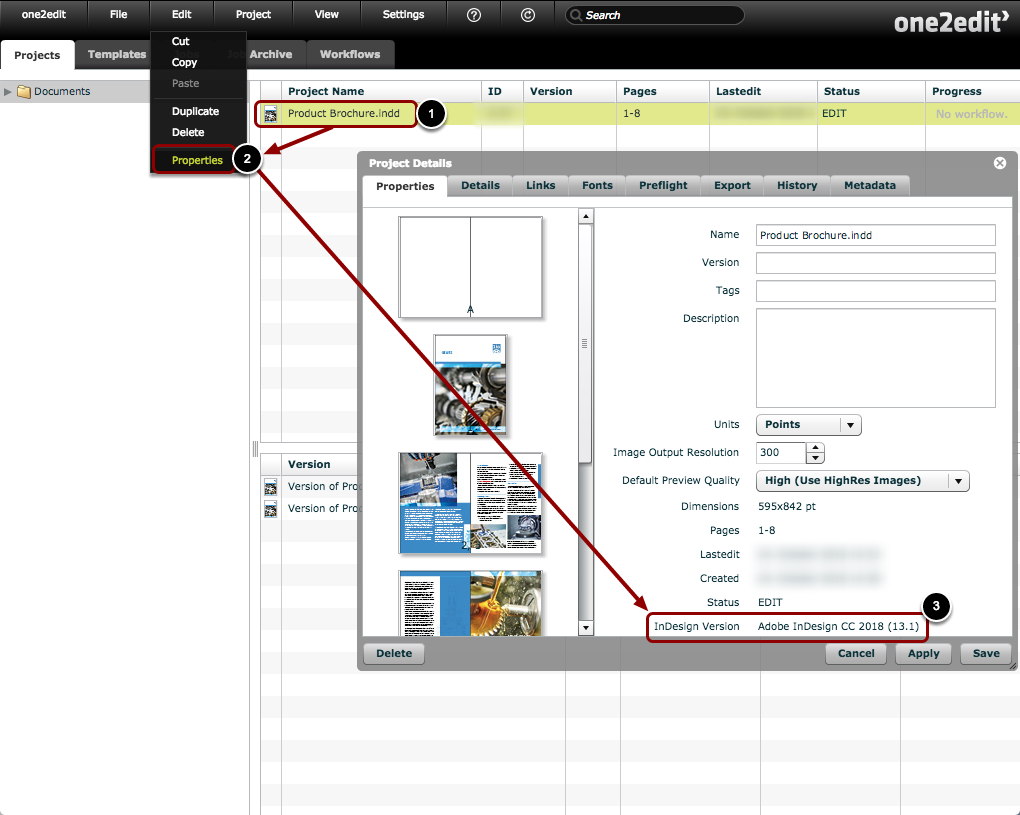The image size is (1020, 815).
Task: Click the Image Output Resolution field
Action: click(781, 453)
